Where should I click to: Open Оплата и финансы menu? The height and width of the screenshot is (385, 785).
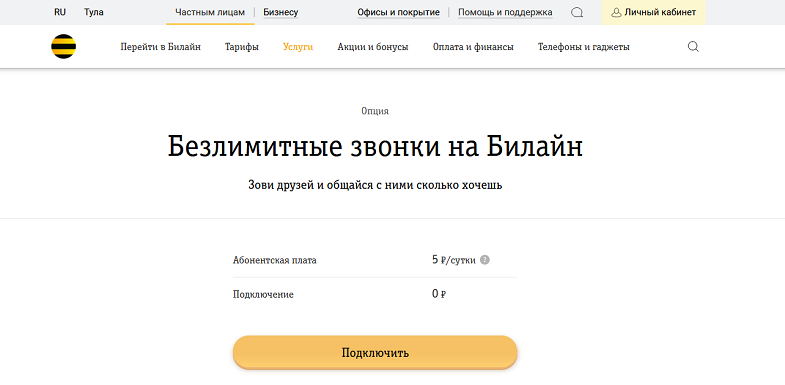473,47
